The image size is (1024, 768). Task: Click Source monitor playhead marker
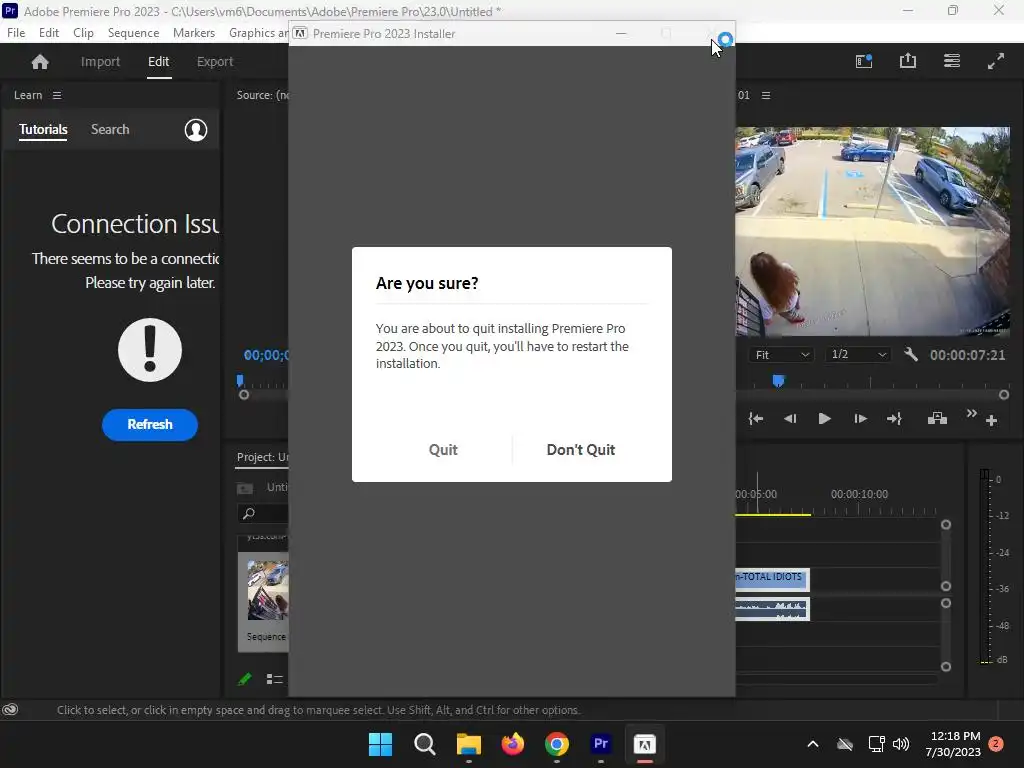coord(240,380)
